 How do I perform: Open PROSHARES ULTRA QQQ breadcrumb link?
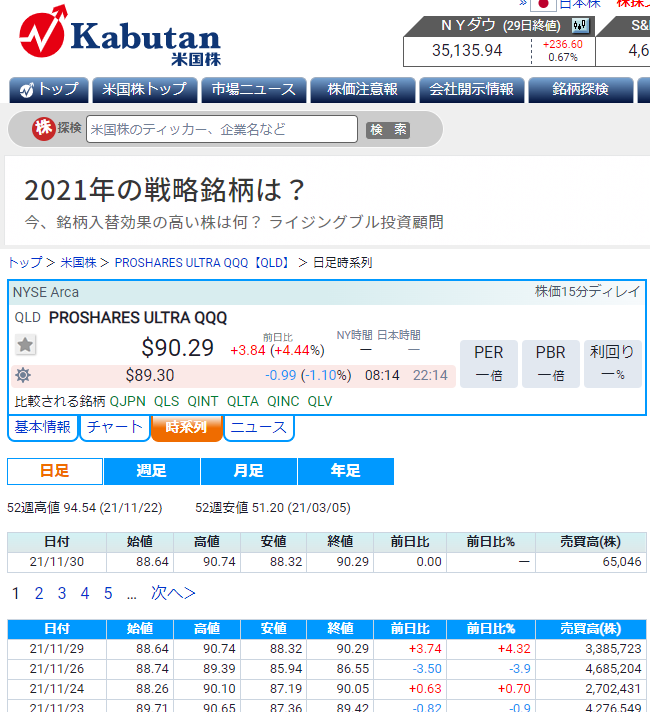click(203, 262)
